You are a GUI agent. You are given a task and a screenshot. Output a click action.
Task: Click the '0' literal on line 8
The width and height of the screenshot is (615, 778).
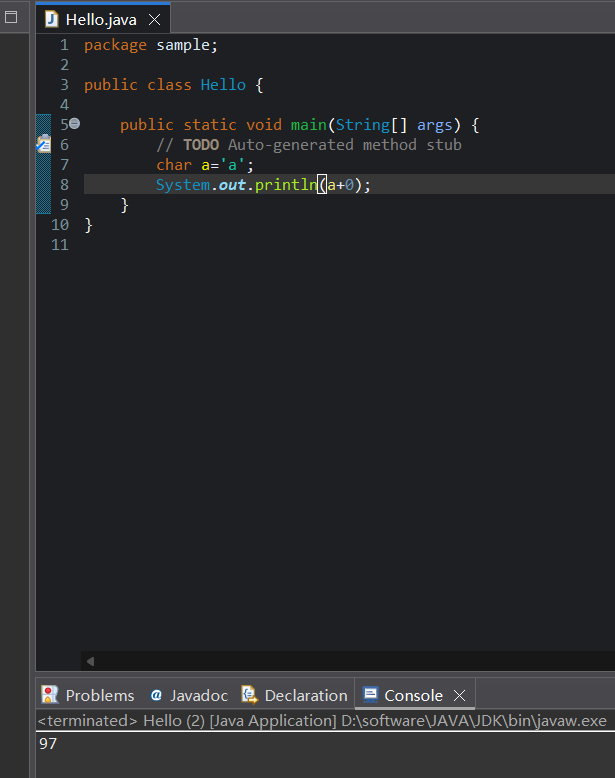[349, 185]
